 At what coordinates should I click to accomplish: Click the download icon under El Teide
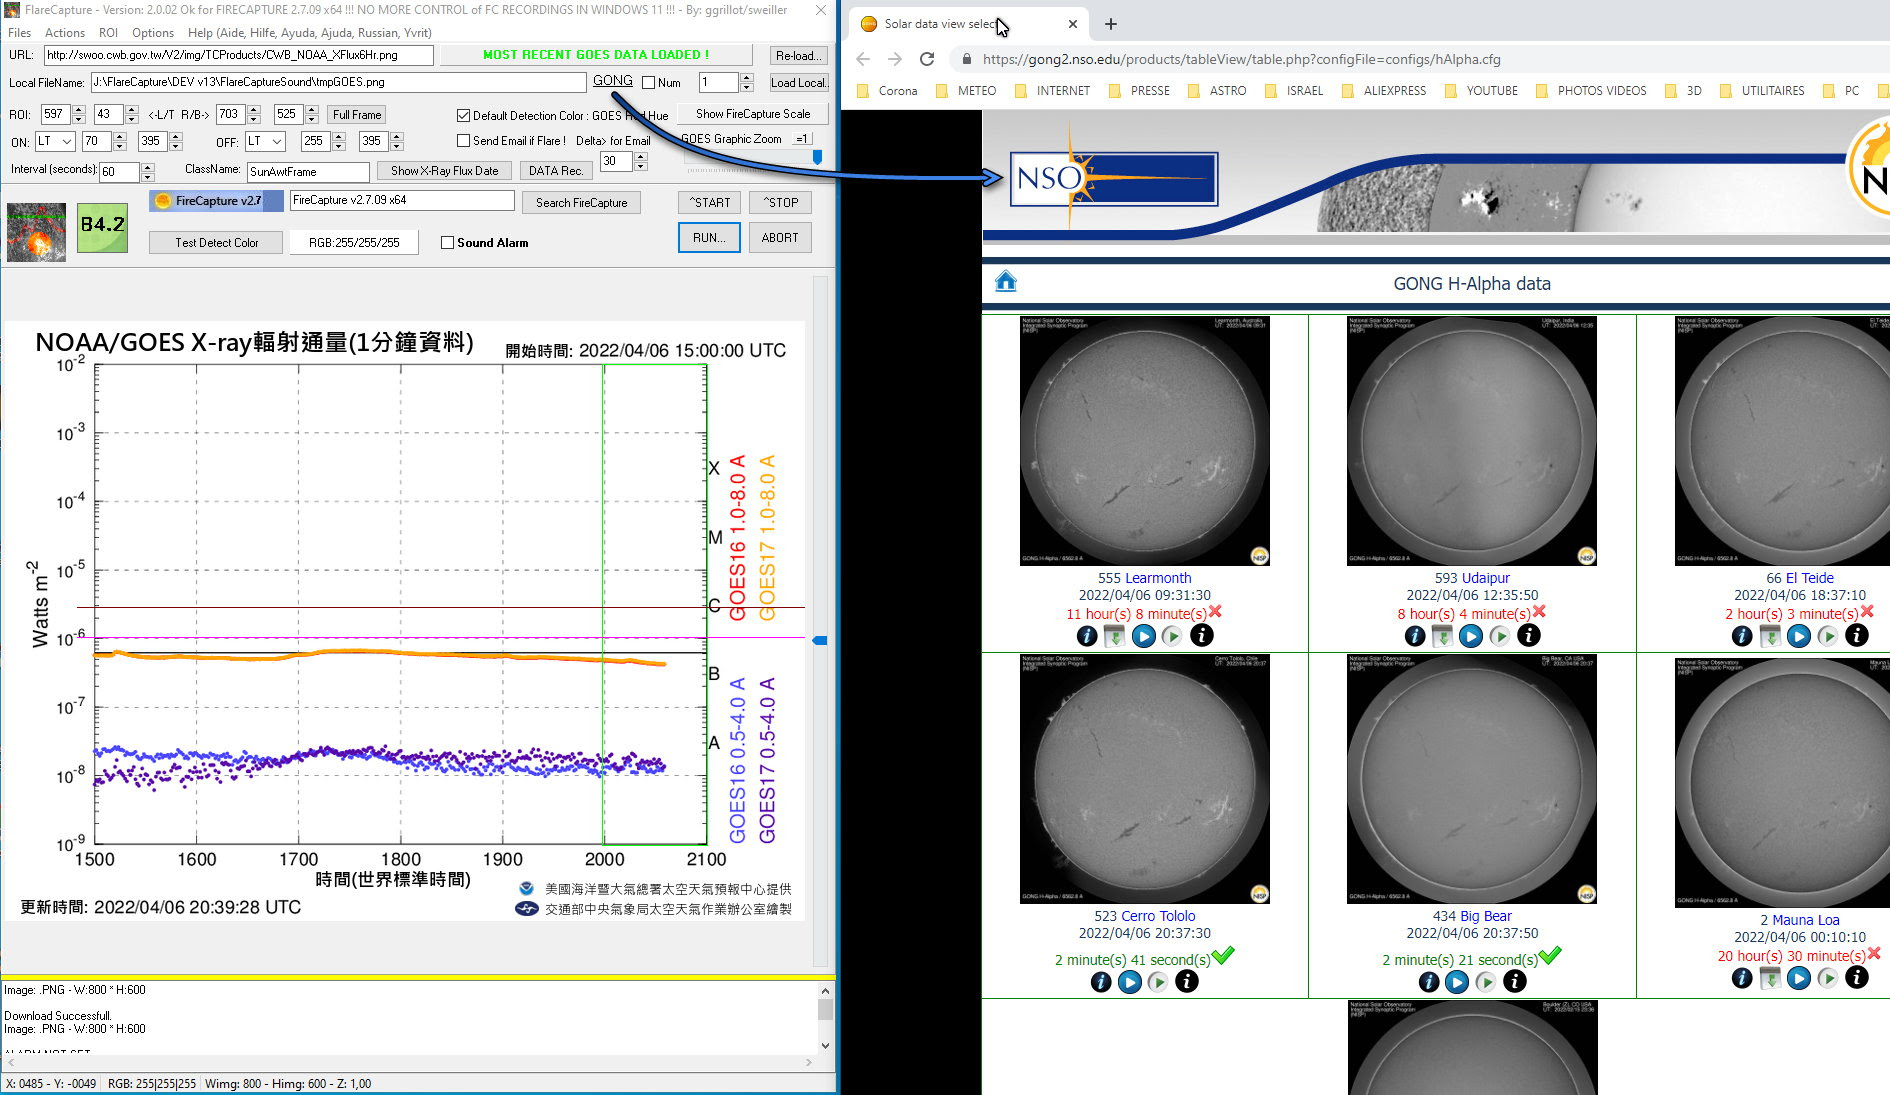click(1770, 636)
